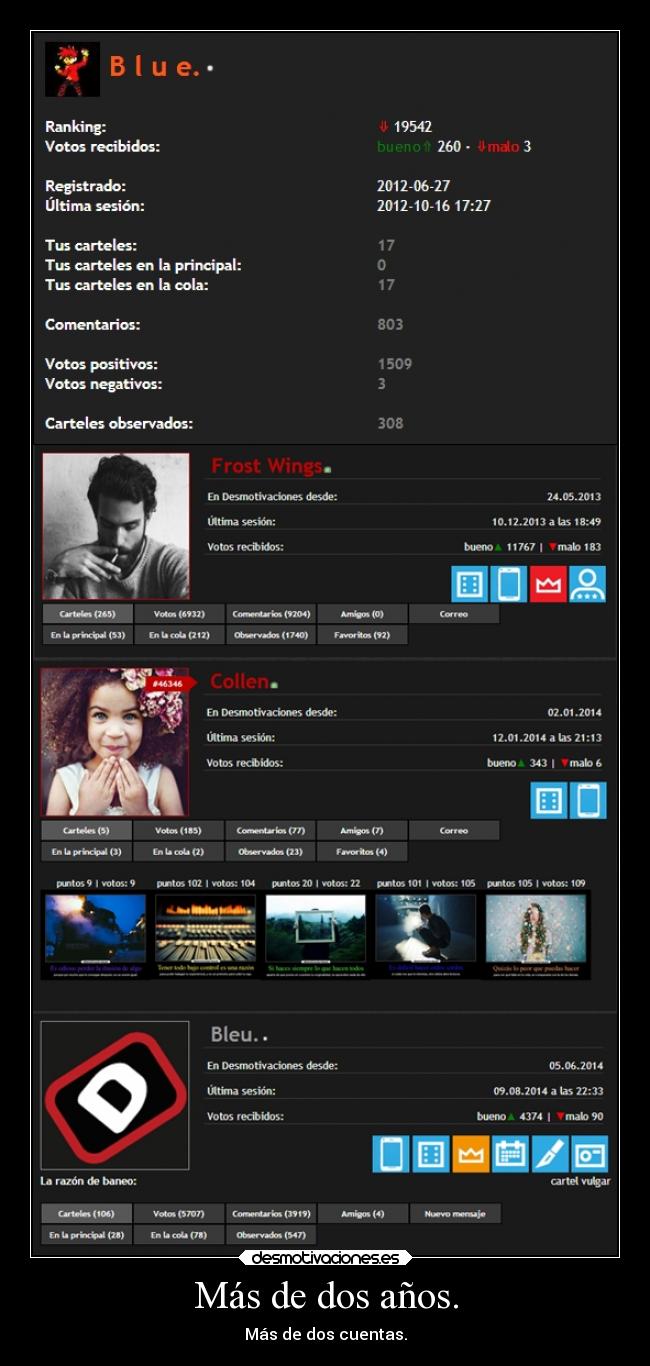650x1366 pixels.
Task: Open Bleu's En la cola (78) tab
Action: click(x=179, y=1235)
